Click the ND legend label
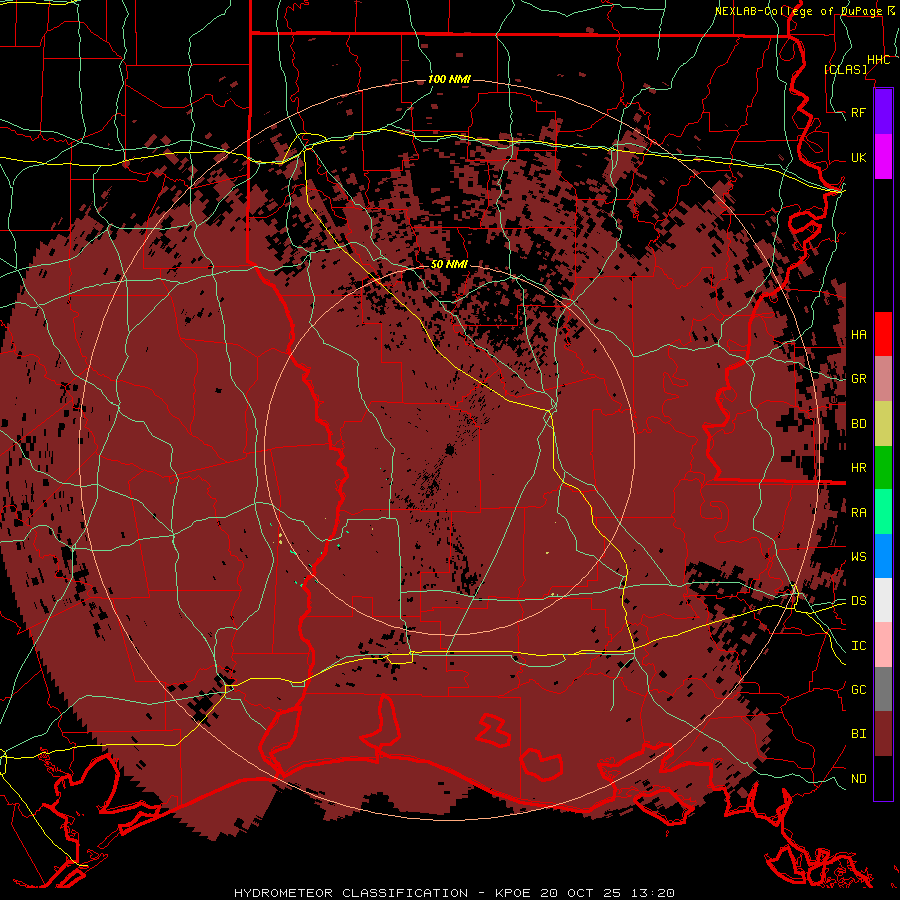 pos(858,779)
